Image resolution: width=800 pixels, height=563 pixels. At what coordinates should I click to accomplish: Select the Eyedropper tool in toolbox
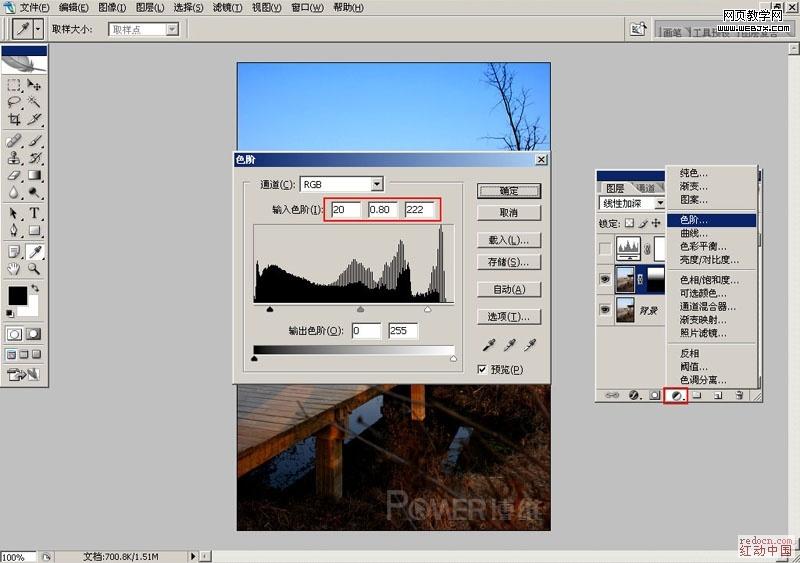pyautogui.click(x=35, y=251)
